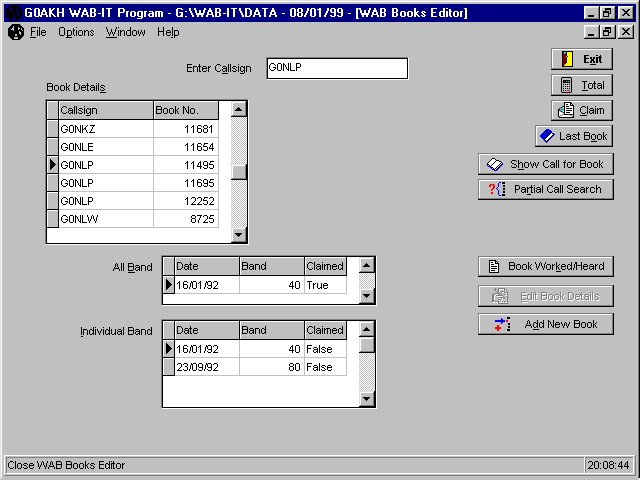Click the status bar clock 20:08:44
Screen dimensions: 640x480
pos(608,465)
